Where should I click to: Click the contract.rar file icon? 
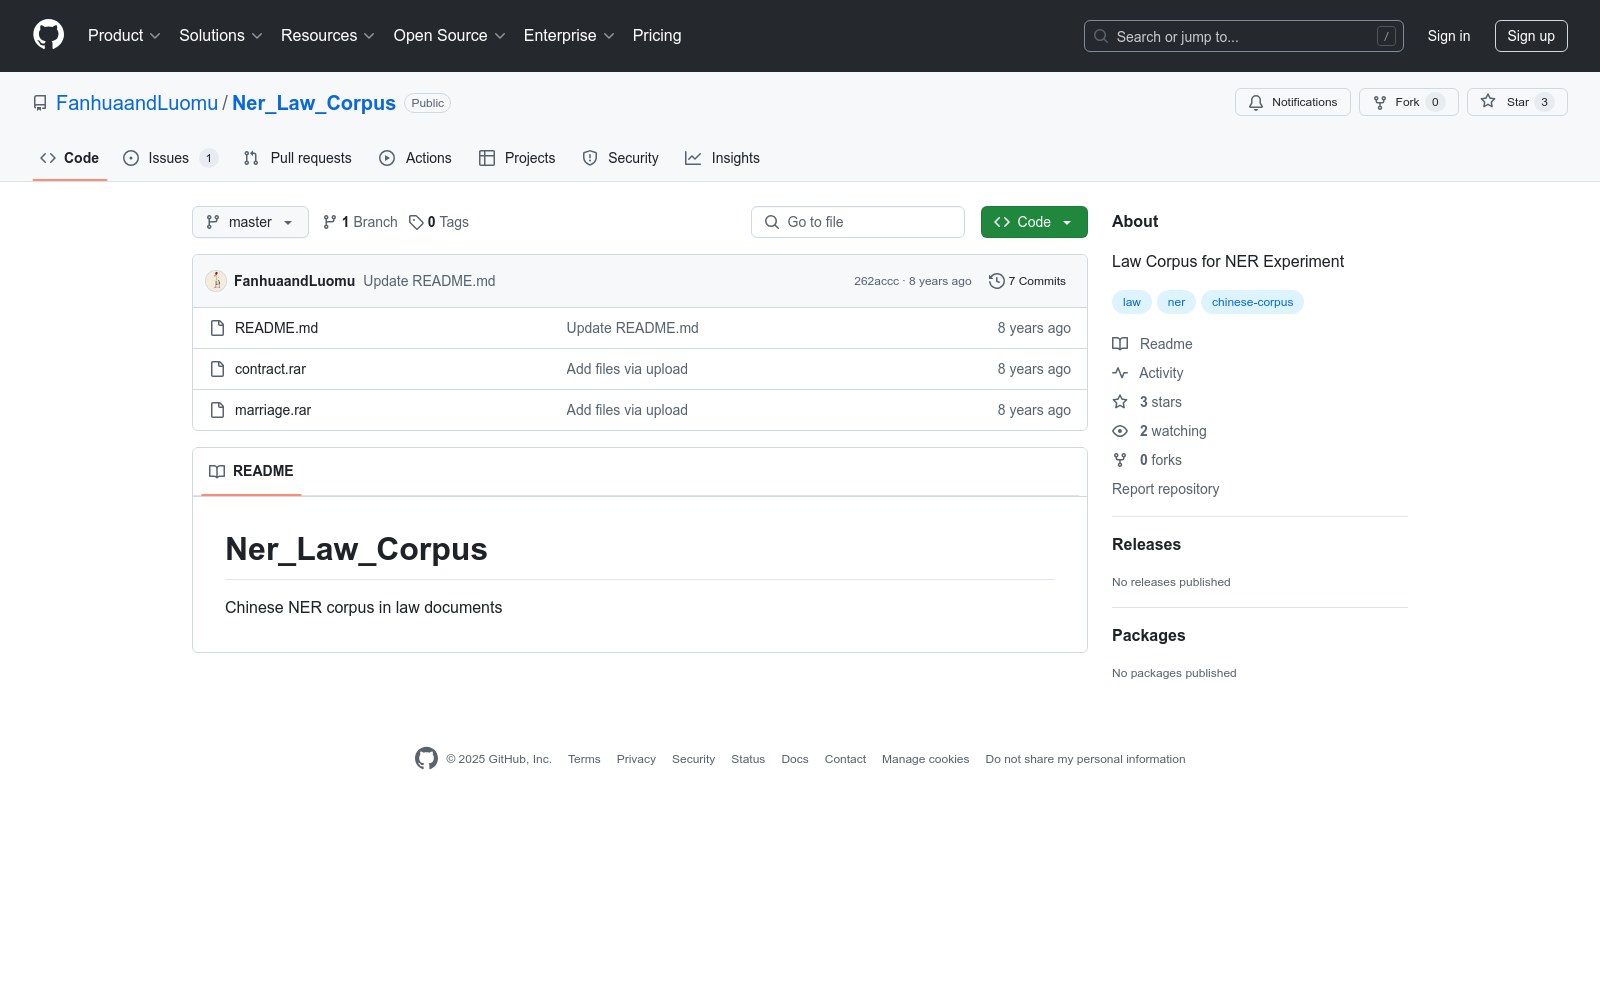(217, 369)
